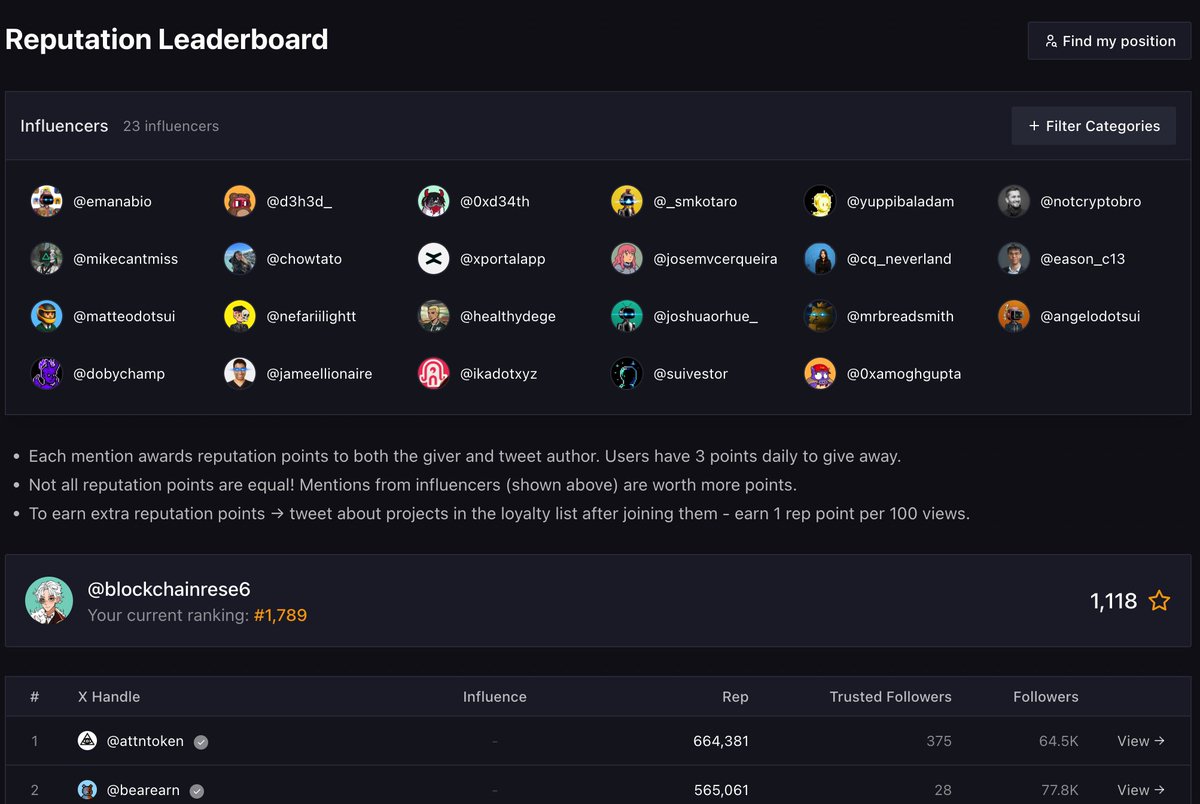This screenshot has height=804, width=1200.
Task: Click the #1,789 ranking link
Action: coord(280,615)
